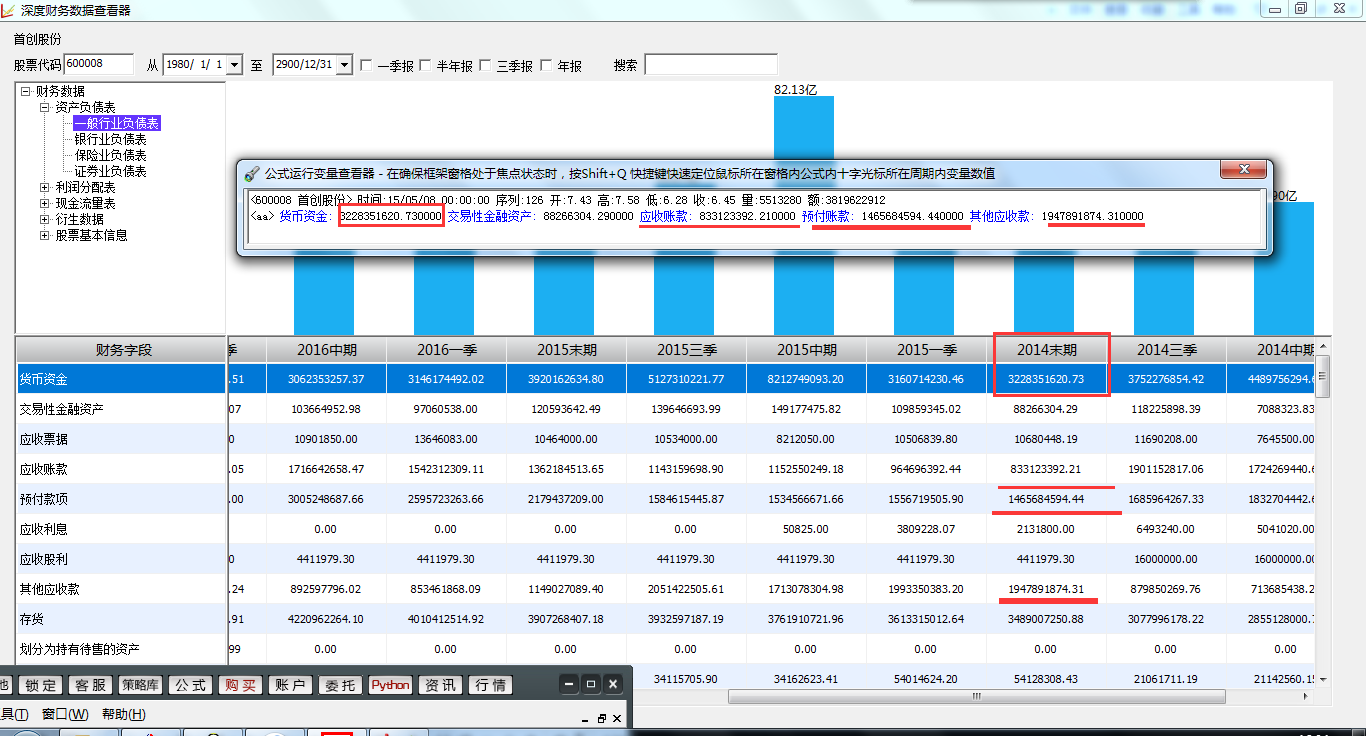Click the 股票代码 input field with 600008
This screenshot has height=736, width=1366.
point(98,65)
